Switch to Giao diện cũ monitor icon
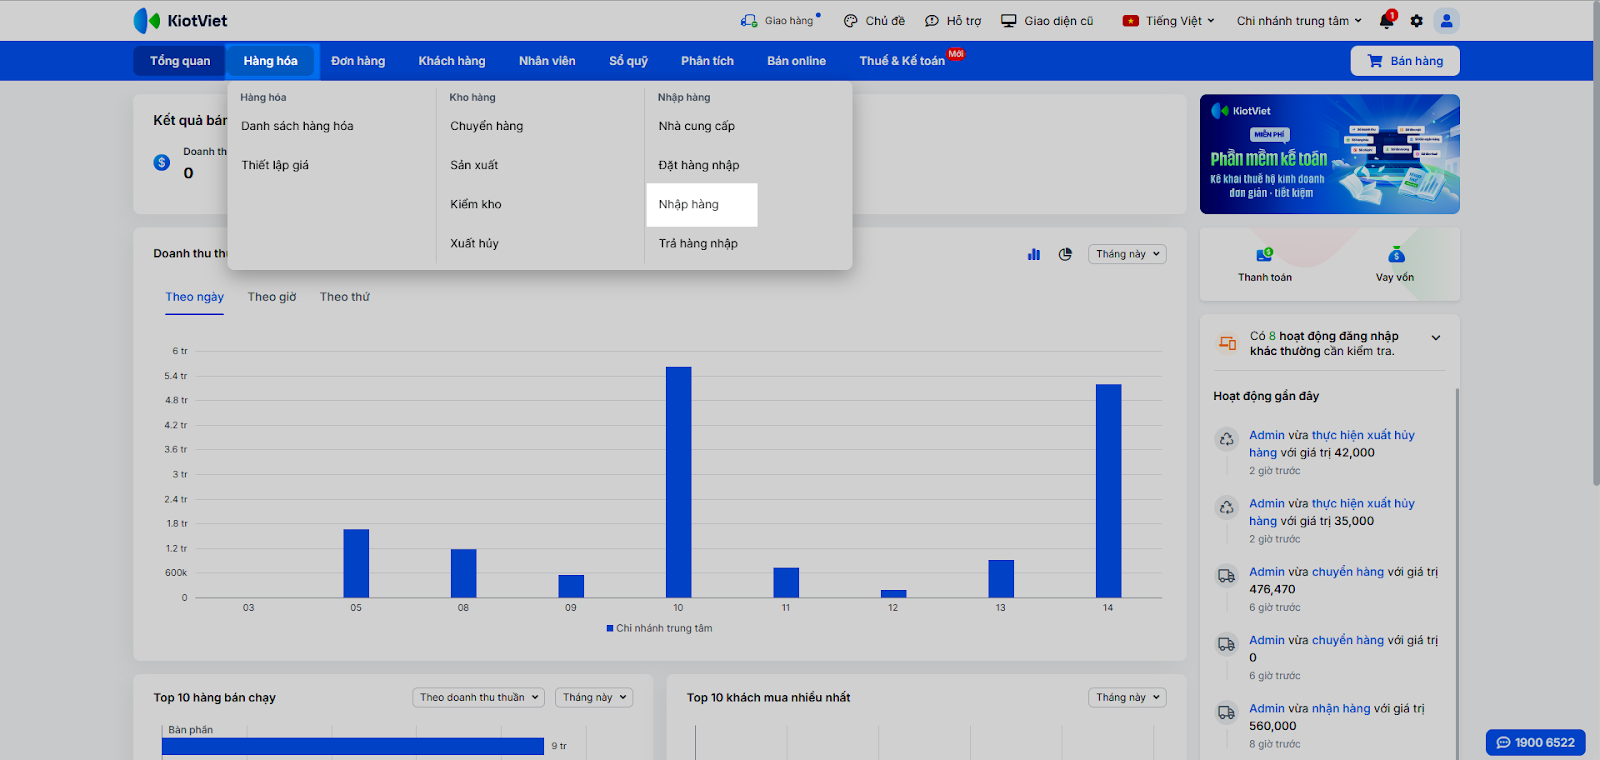This screenshot has height=760, width=1600. click(x=1009, y=20)
